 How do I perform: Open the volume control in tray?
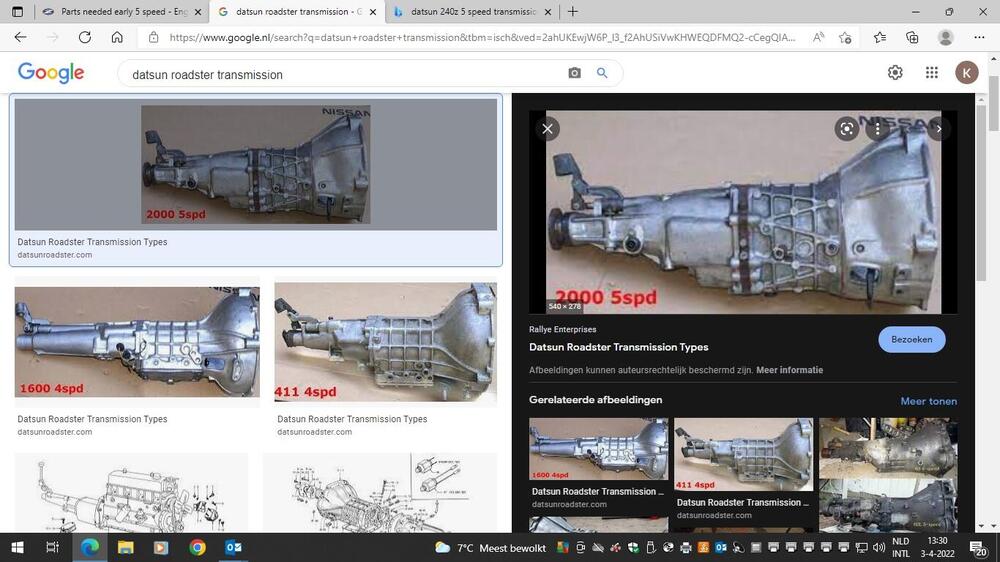coord(879,547)
